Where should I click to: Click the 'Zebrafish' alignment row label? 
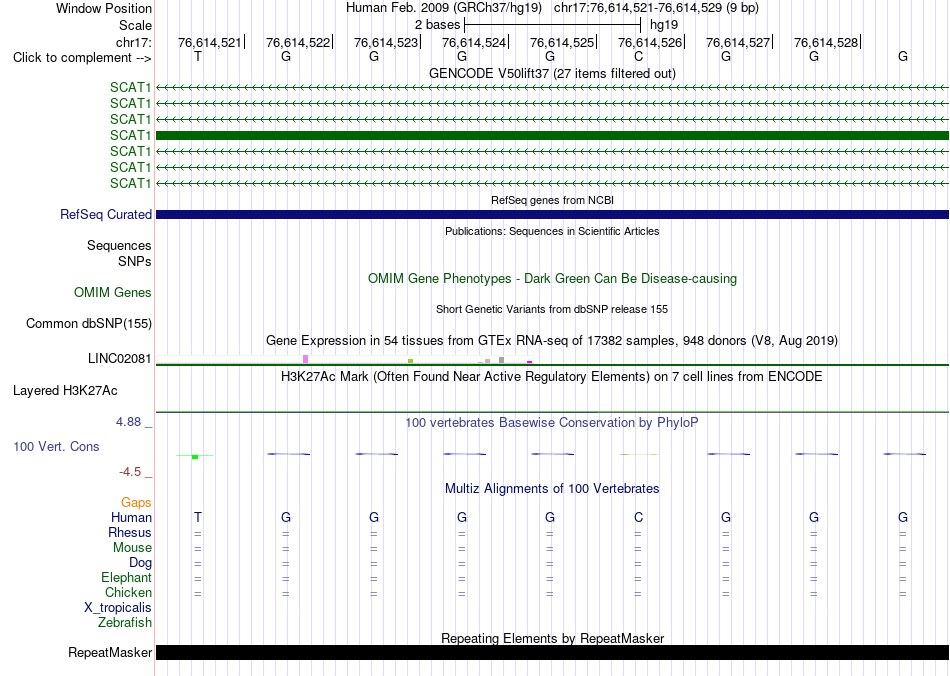(x=125, y=622)
